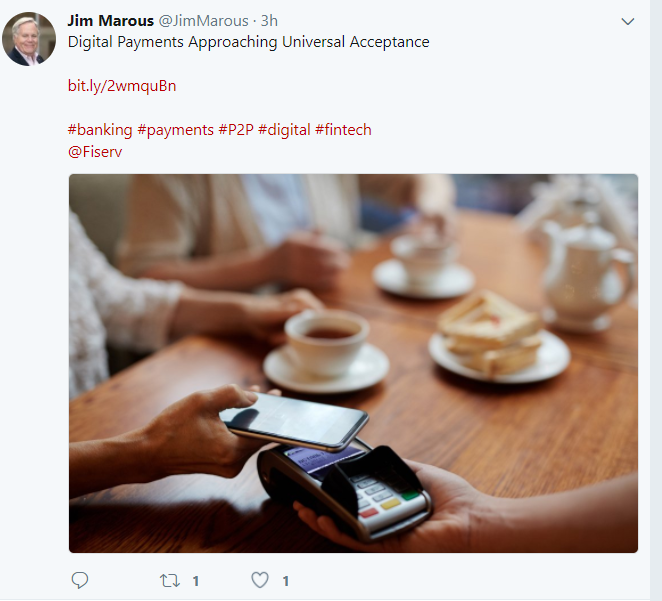Click the 'Digital Payments Approaching Universal Acceptance' text

[x=248, y=42]
